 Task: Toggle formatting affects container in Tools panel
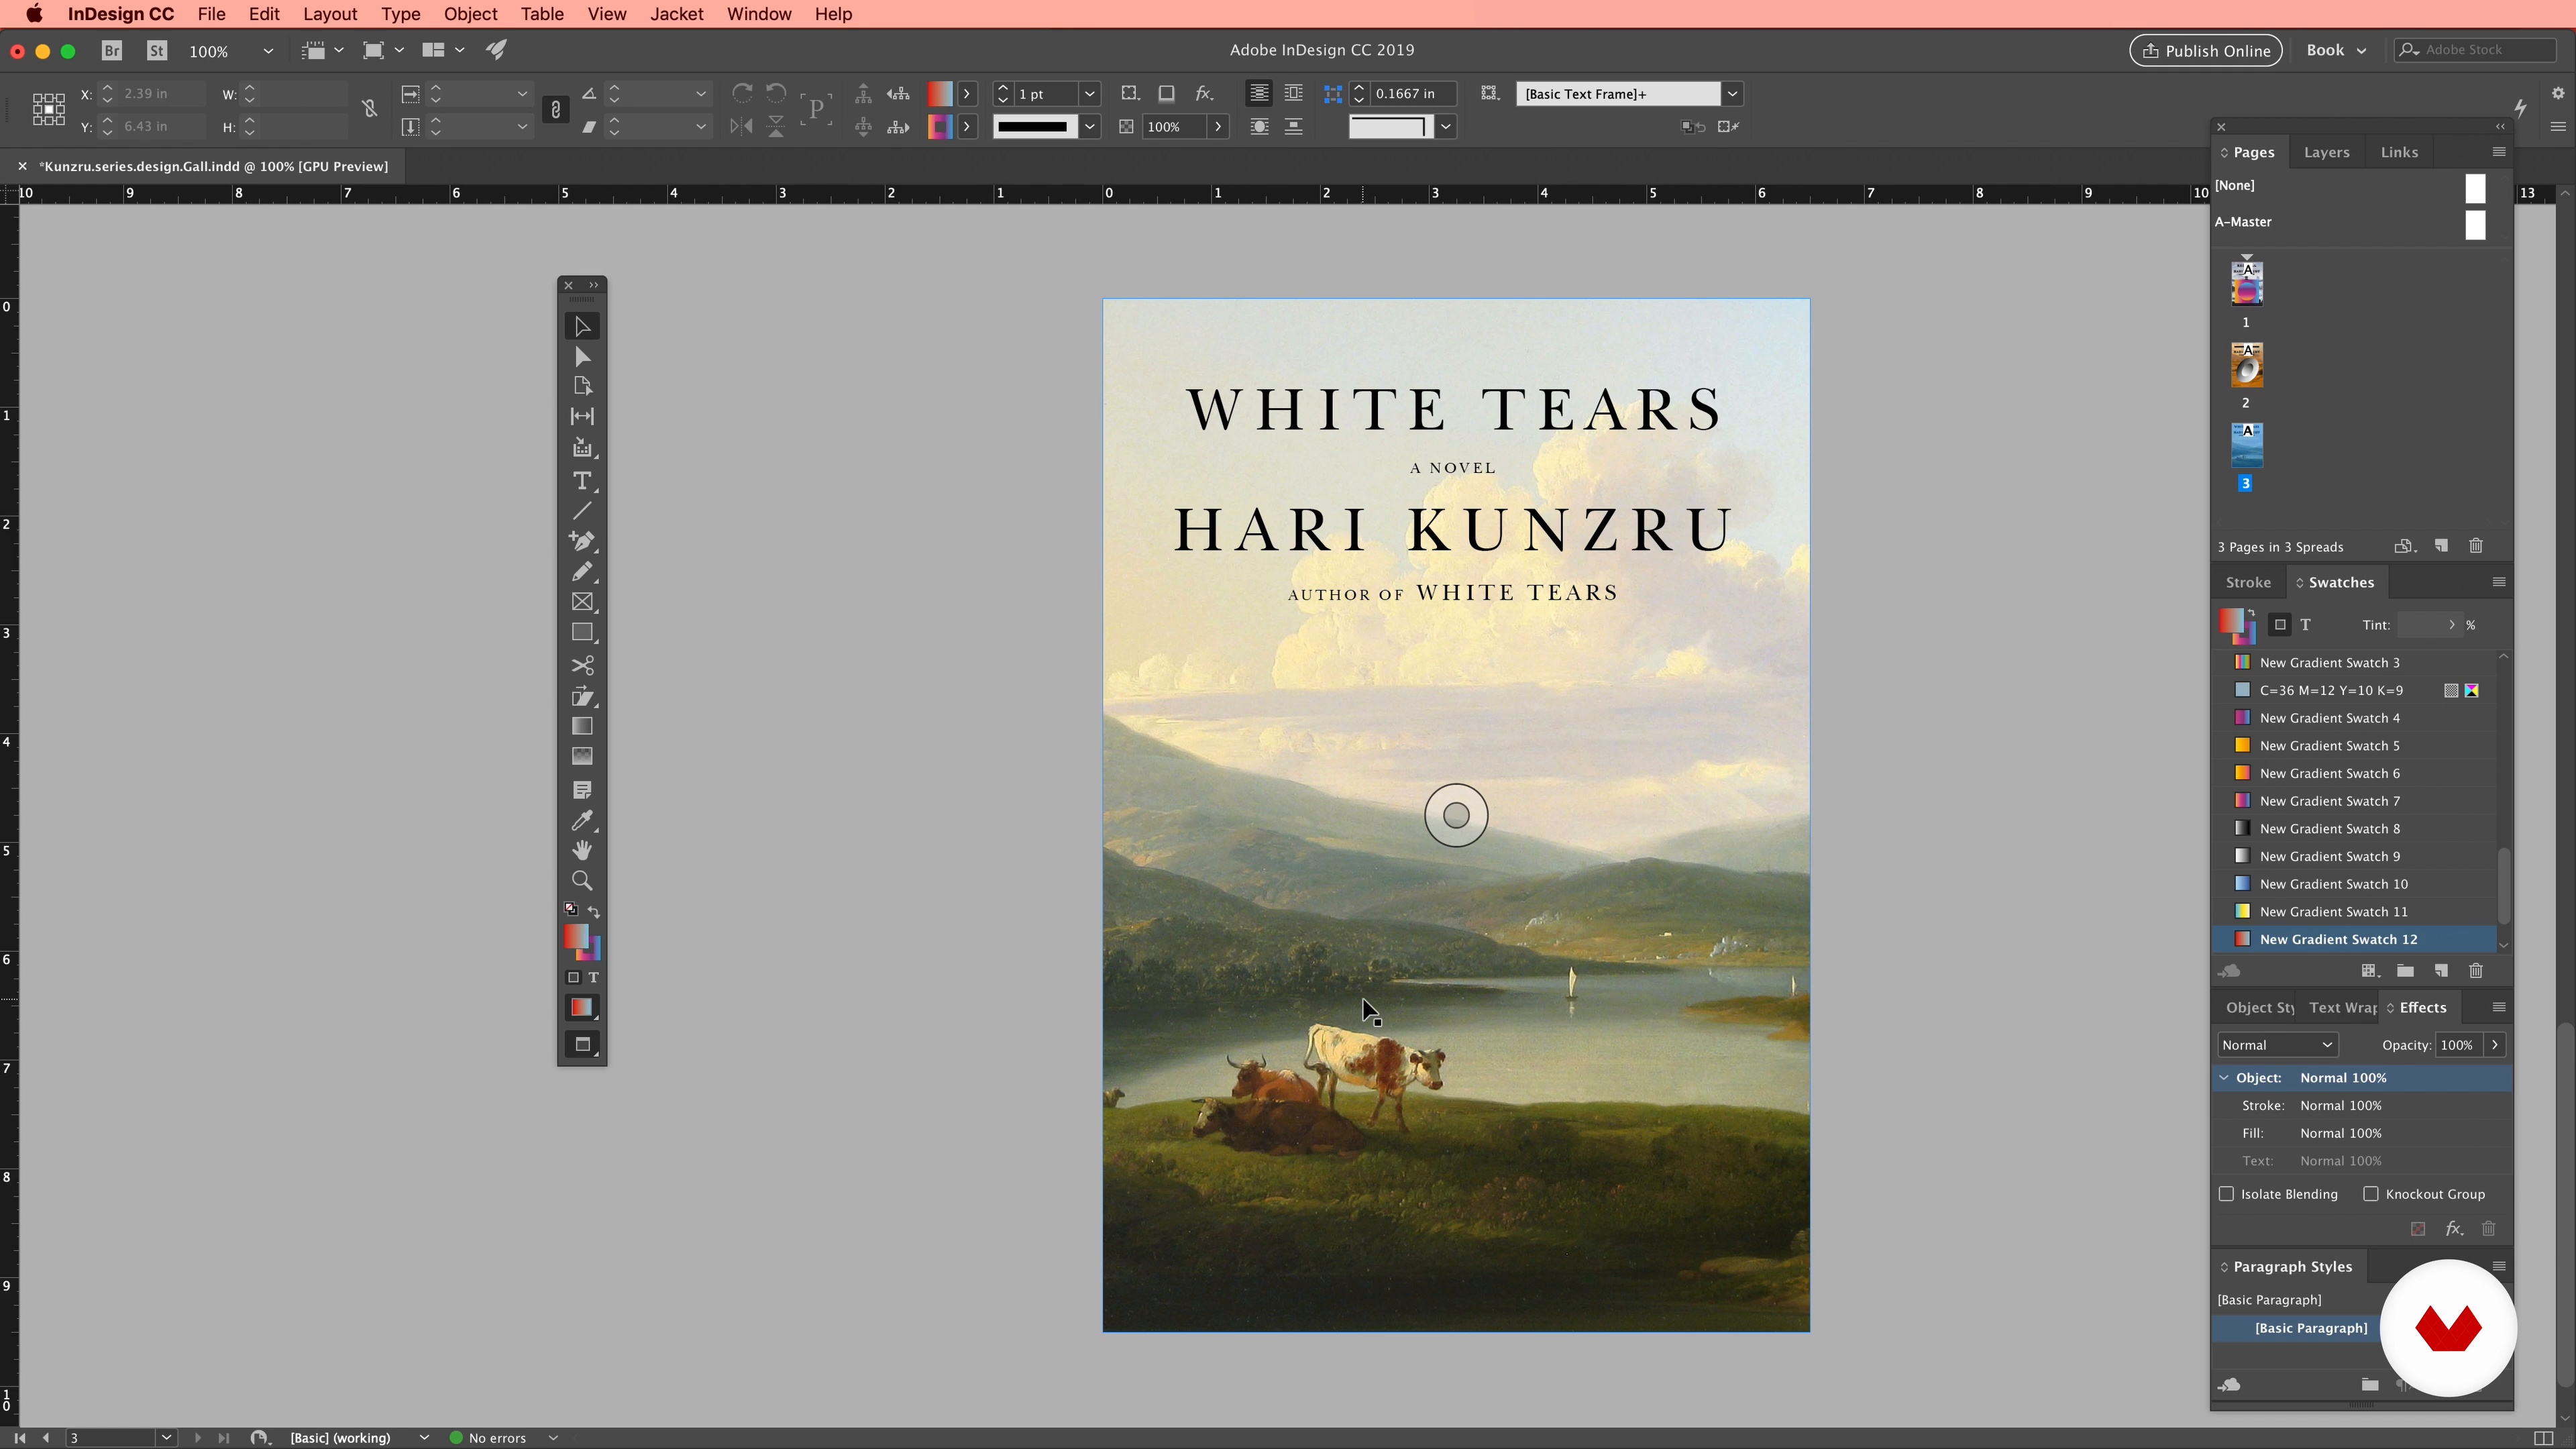[x=573, y=978]
